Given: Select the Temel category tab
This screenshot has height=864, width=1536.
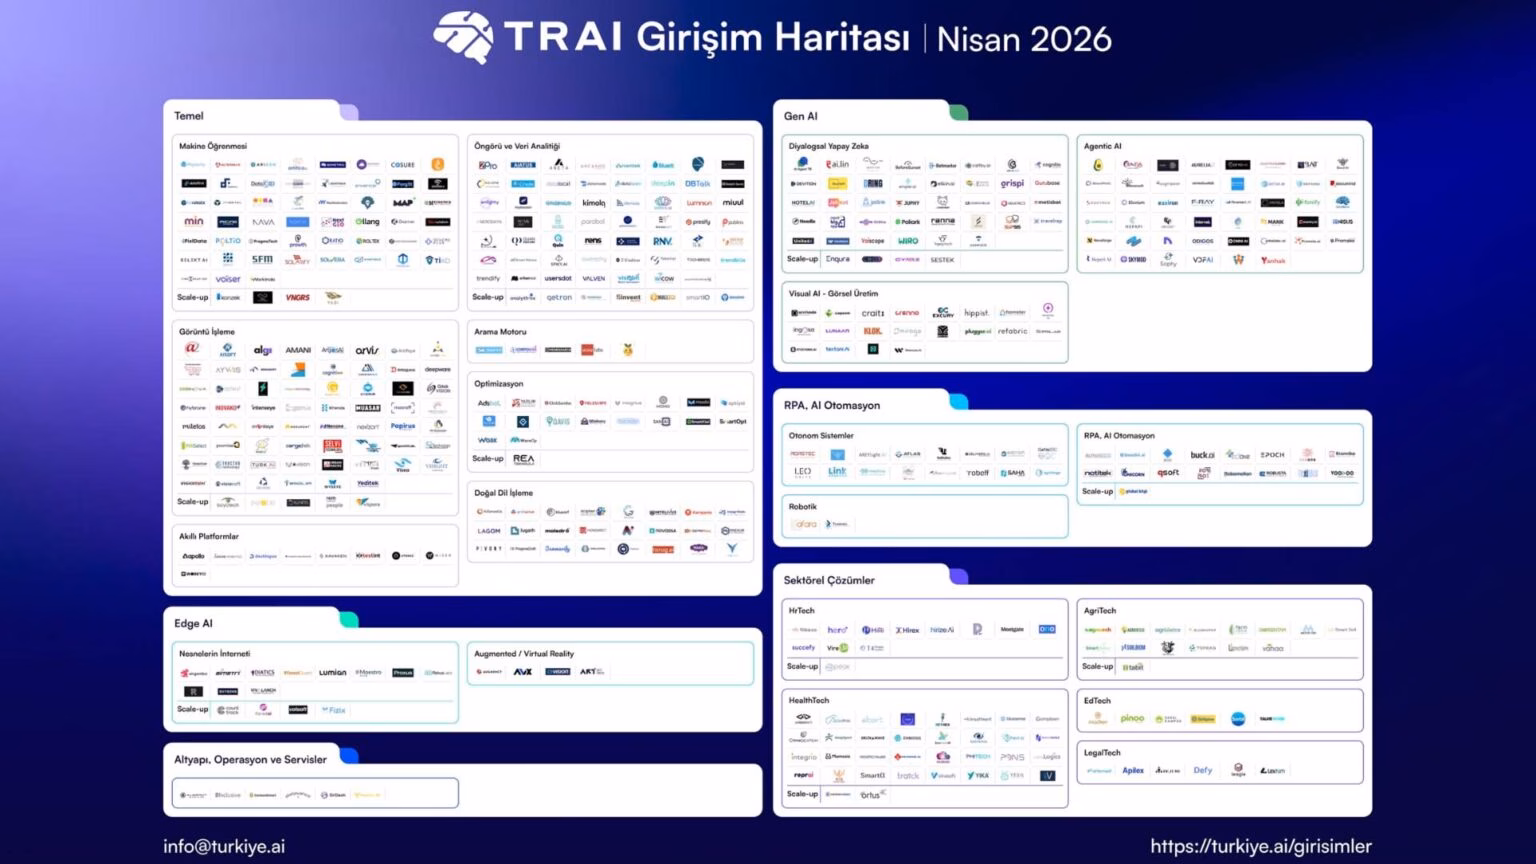Looking at the screenshot, I should (x=189, y=116).
